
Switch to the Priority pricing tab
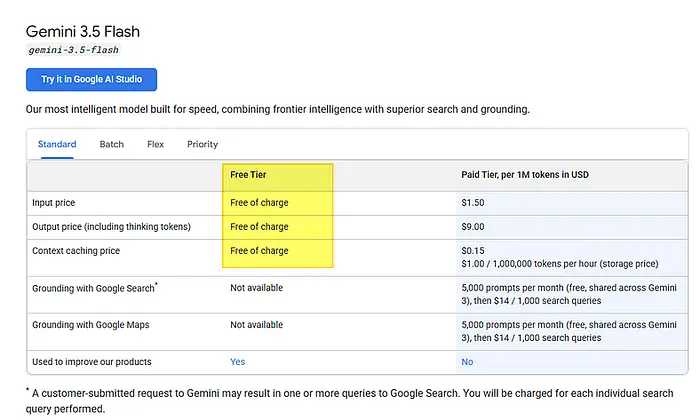(202, 144)
